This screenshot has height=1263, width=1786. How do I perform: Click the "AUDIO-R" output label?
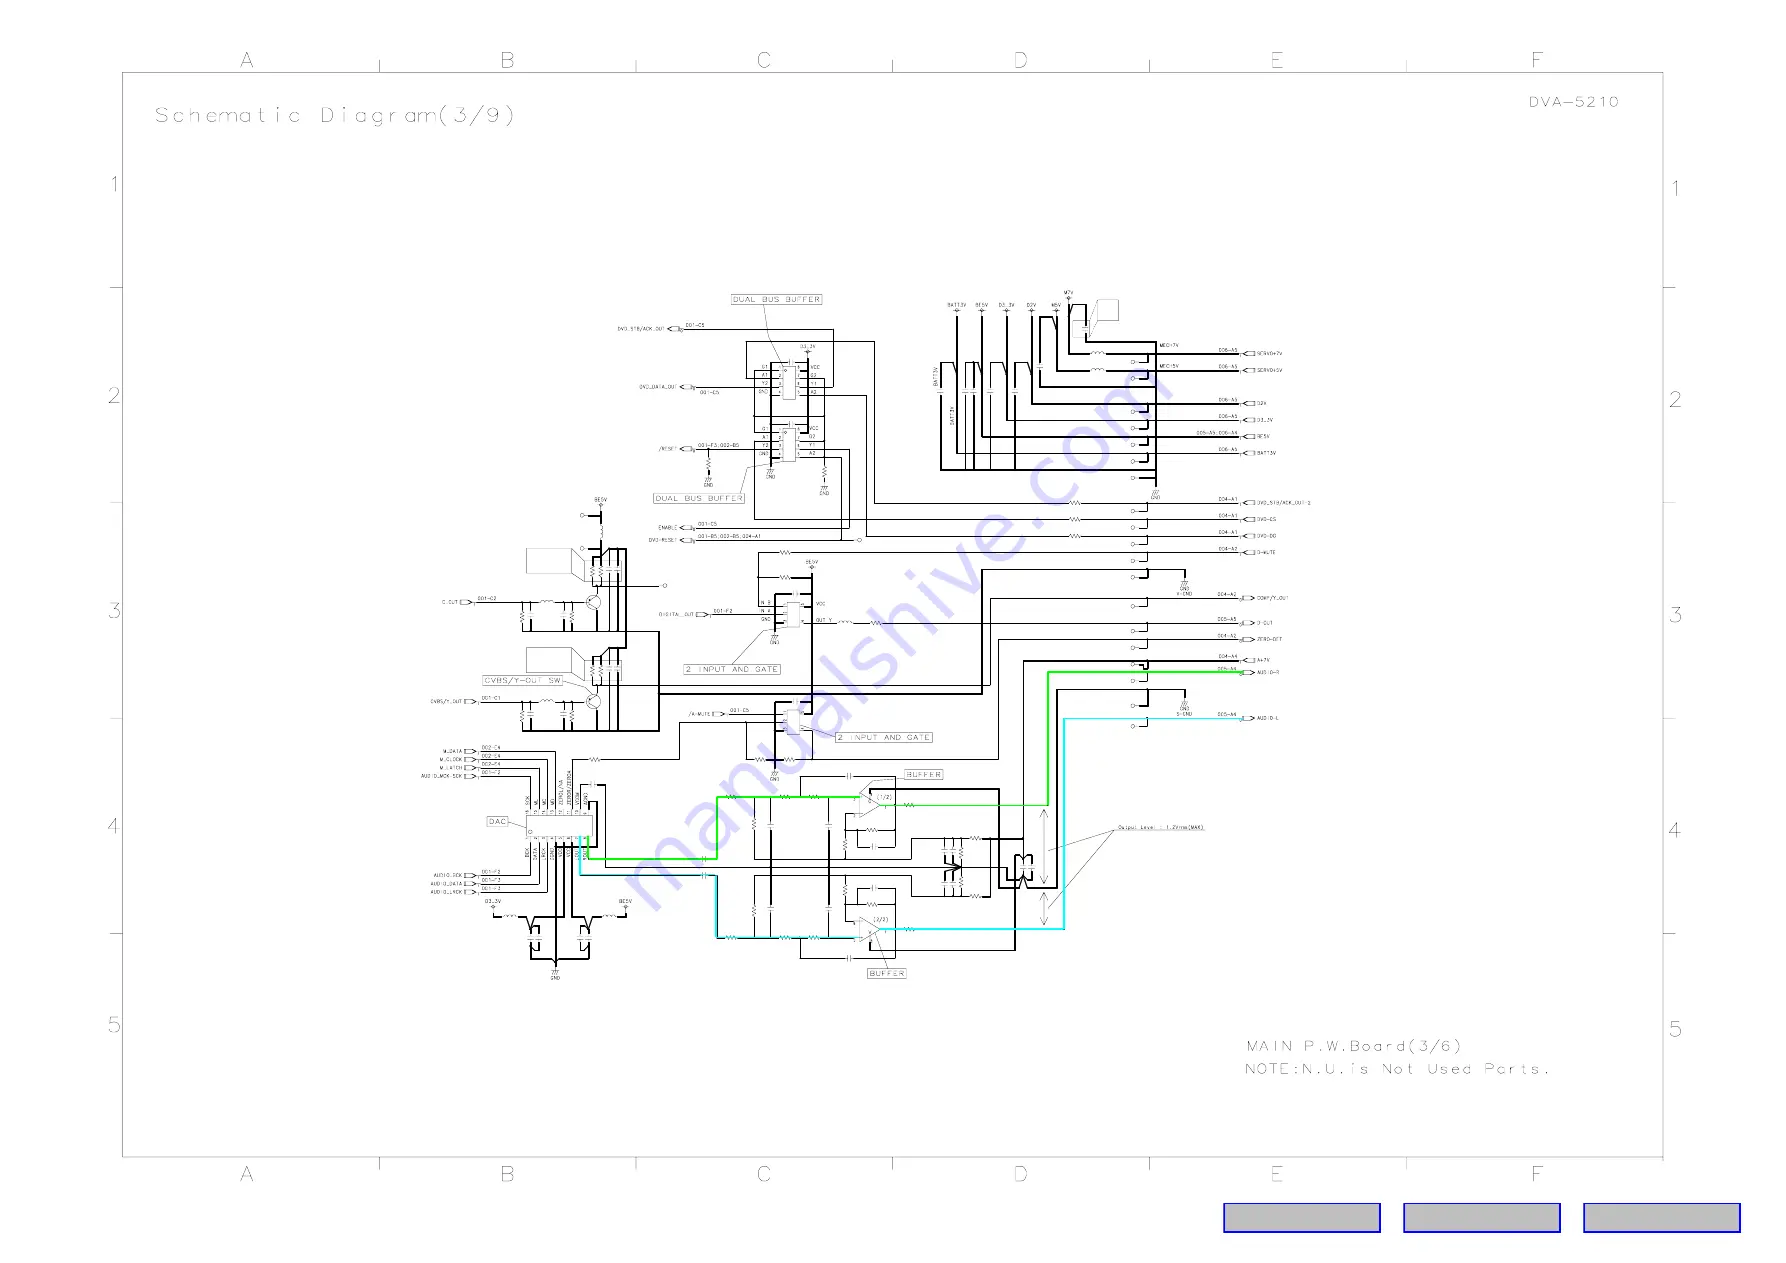tap(1268, 673)
